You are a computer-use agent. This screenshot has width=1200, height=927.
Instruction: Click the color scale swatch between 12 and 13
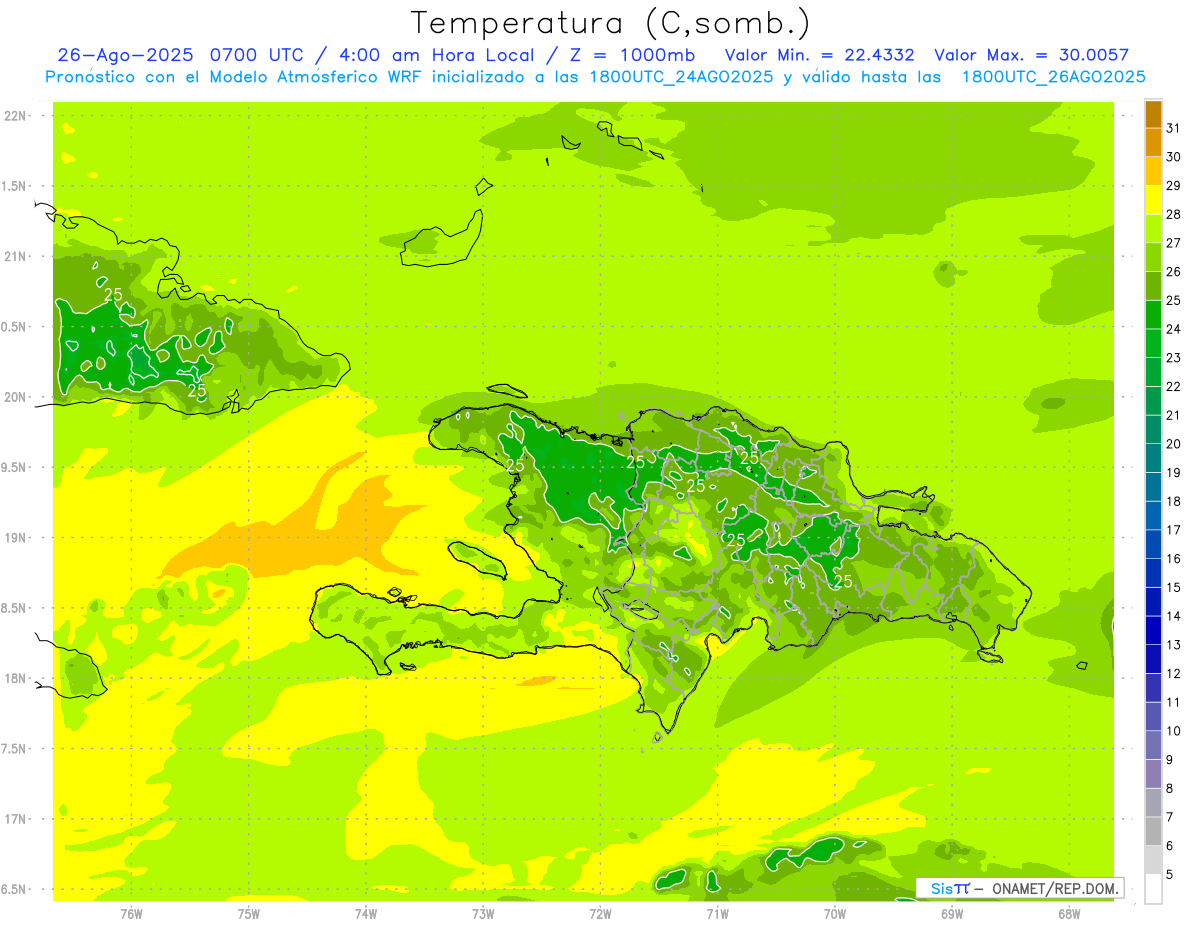point(1153,659)
